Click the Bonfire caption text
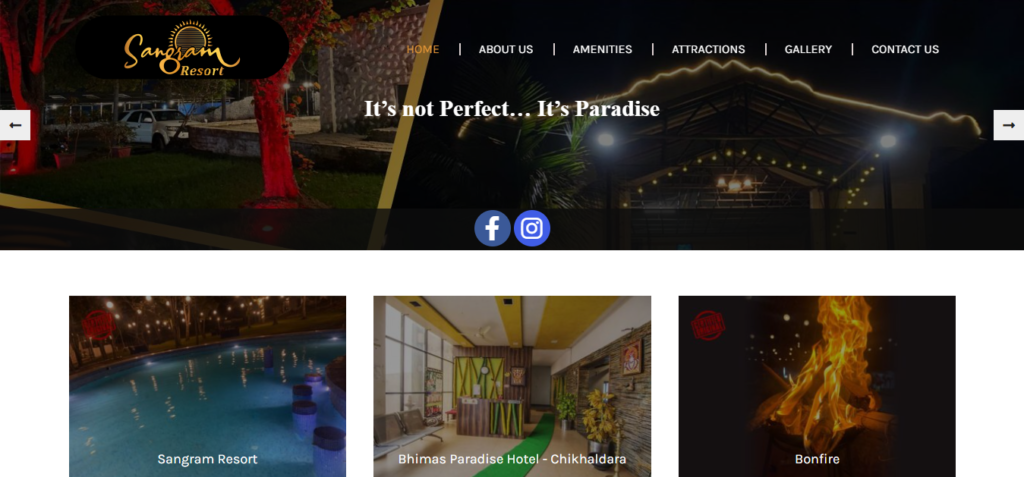 [817, 459]
